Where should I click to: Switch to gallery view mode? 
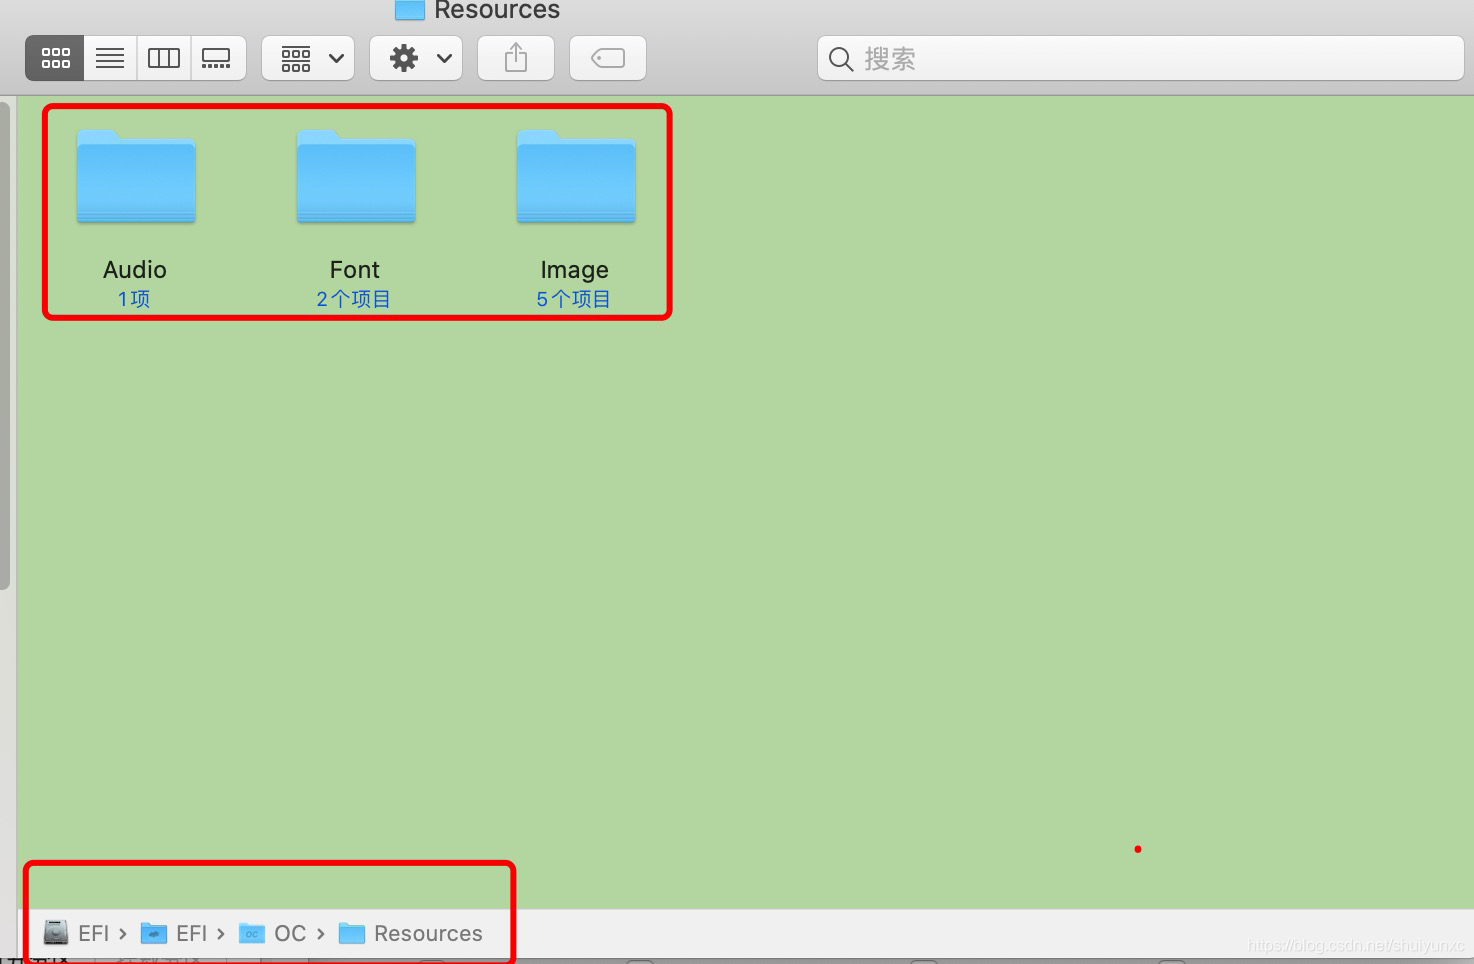[217, 58]
